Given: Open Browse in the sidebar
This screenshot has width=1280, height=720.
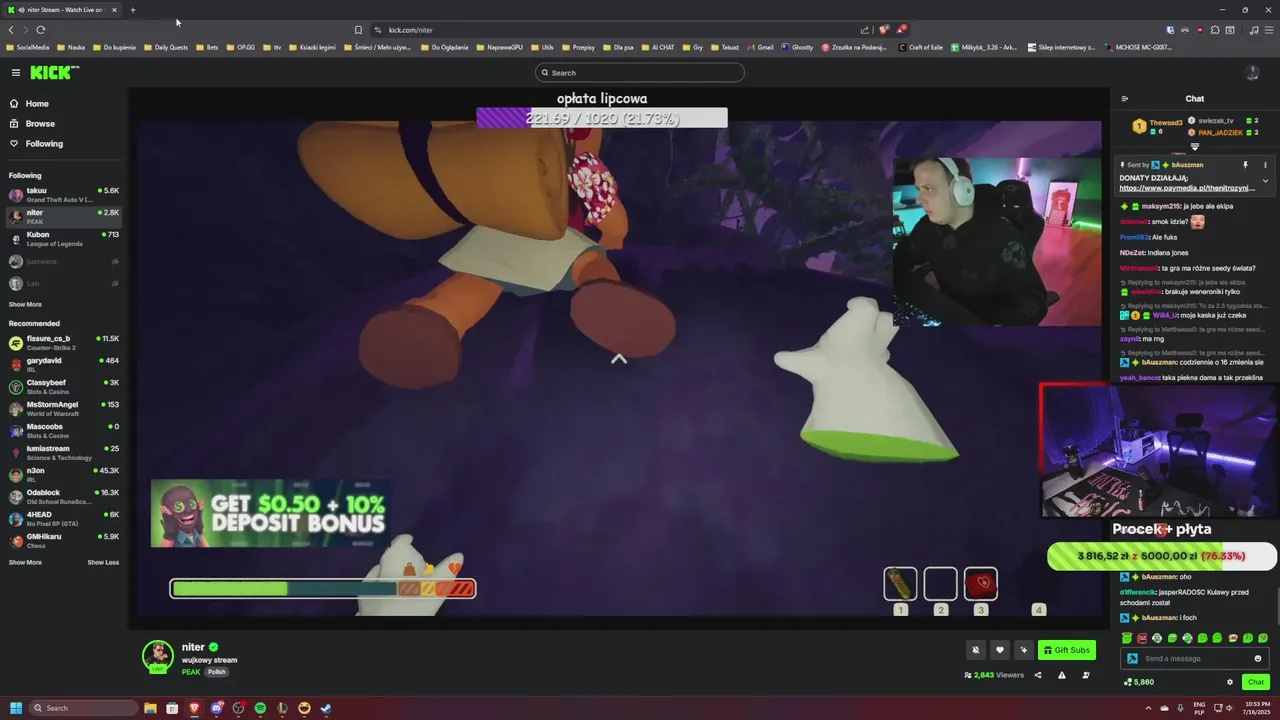Looking at the screenshot, I should (33, 124).
